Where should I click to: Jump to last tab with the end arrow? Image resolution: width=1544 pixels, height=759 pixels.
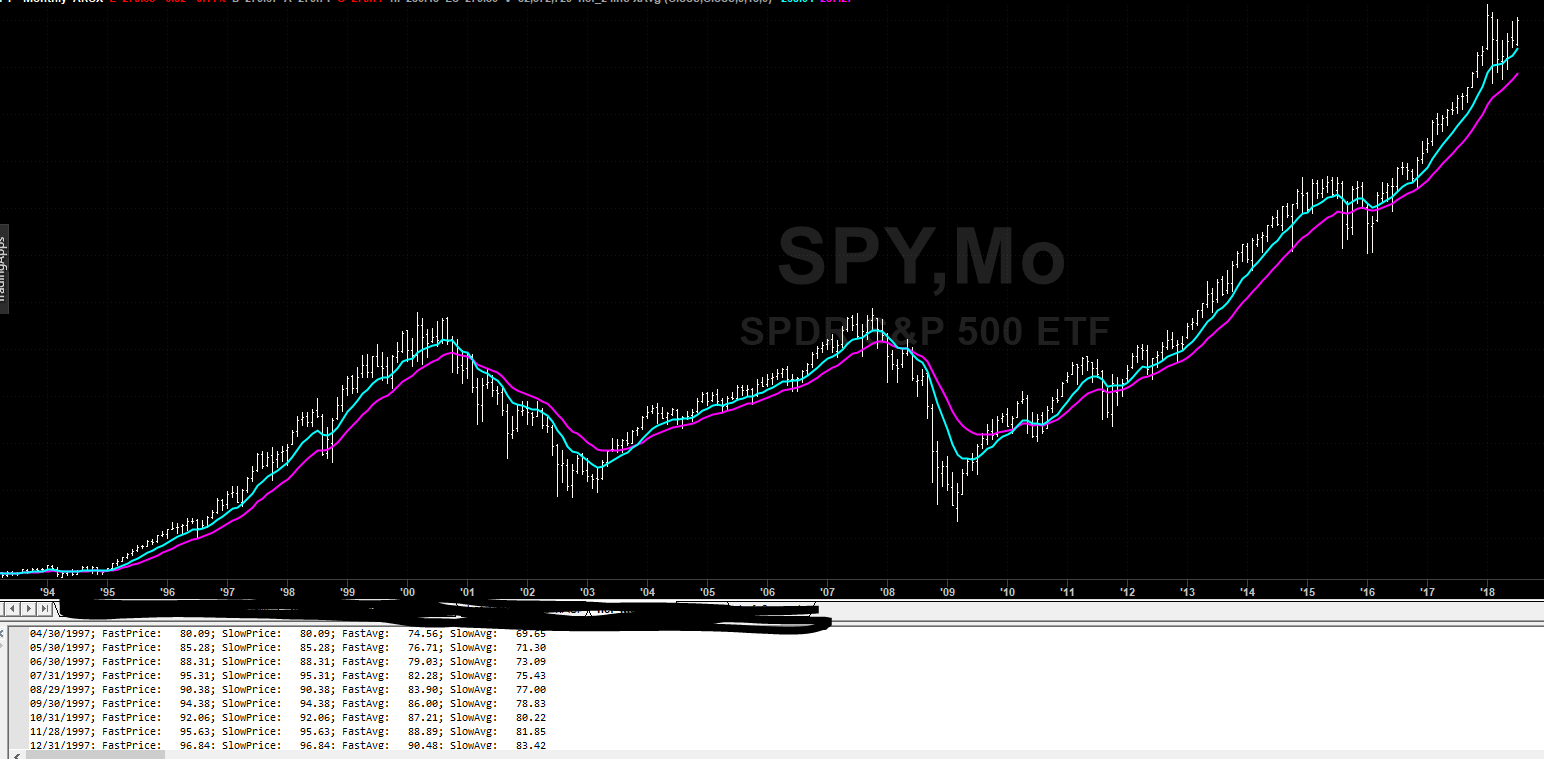pos(44,608)
